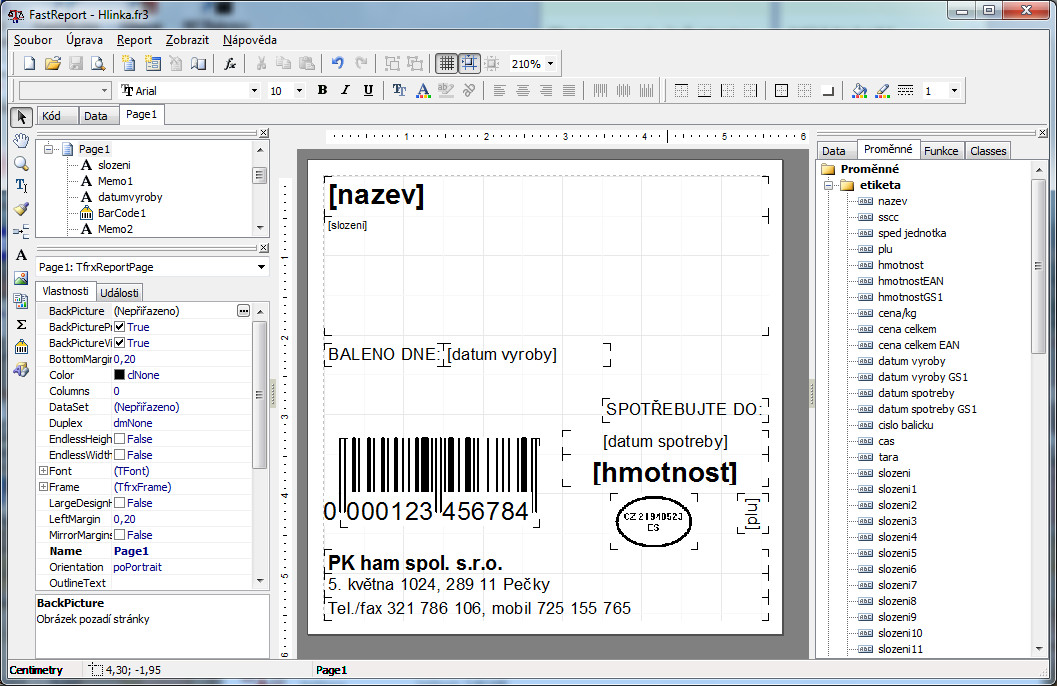Screen dimensions: 1057x686
Task: Collapse the Page1 tree node
Action: [49, 149]
